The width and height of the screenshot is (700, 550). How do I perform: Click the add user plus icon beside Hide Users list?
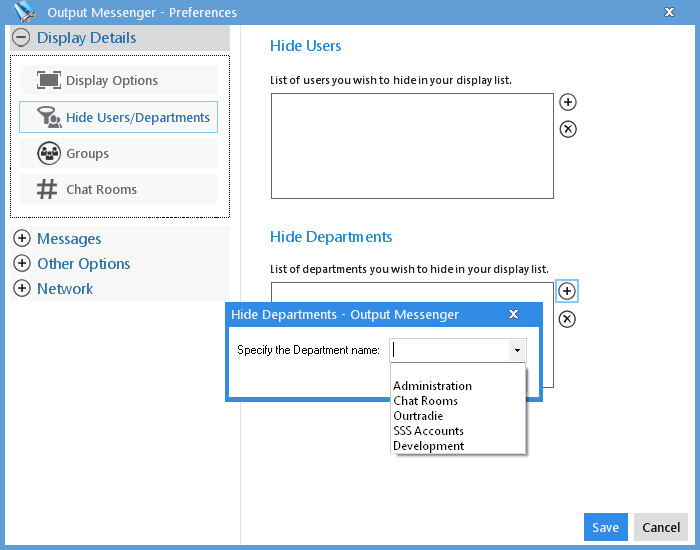[567, 102]
